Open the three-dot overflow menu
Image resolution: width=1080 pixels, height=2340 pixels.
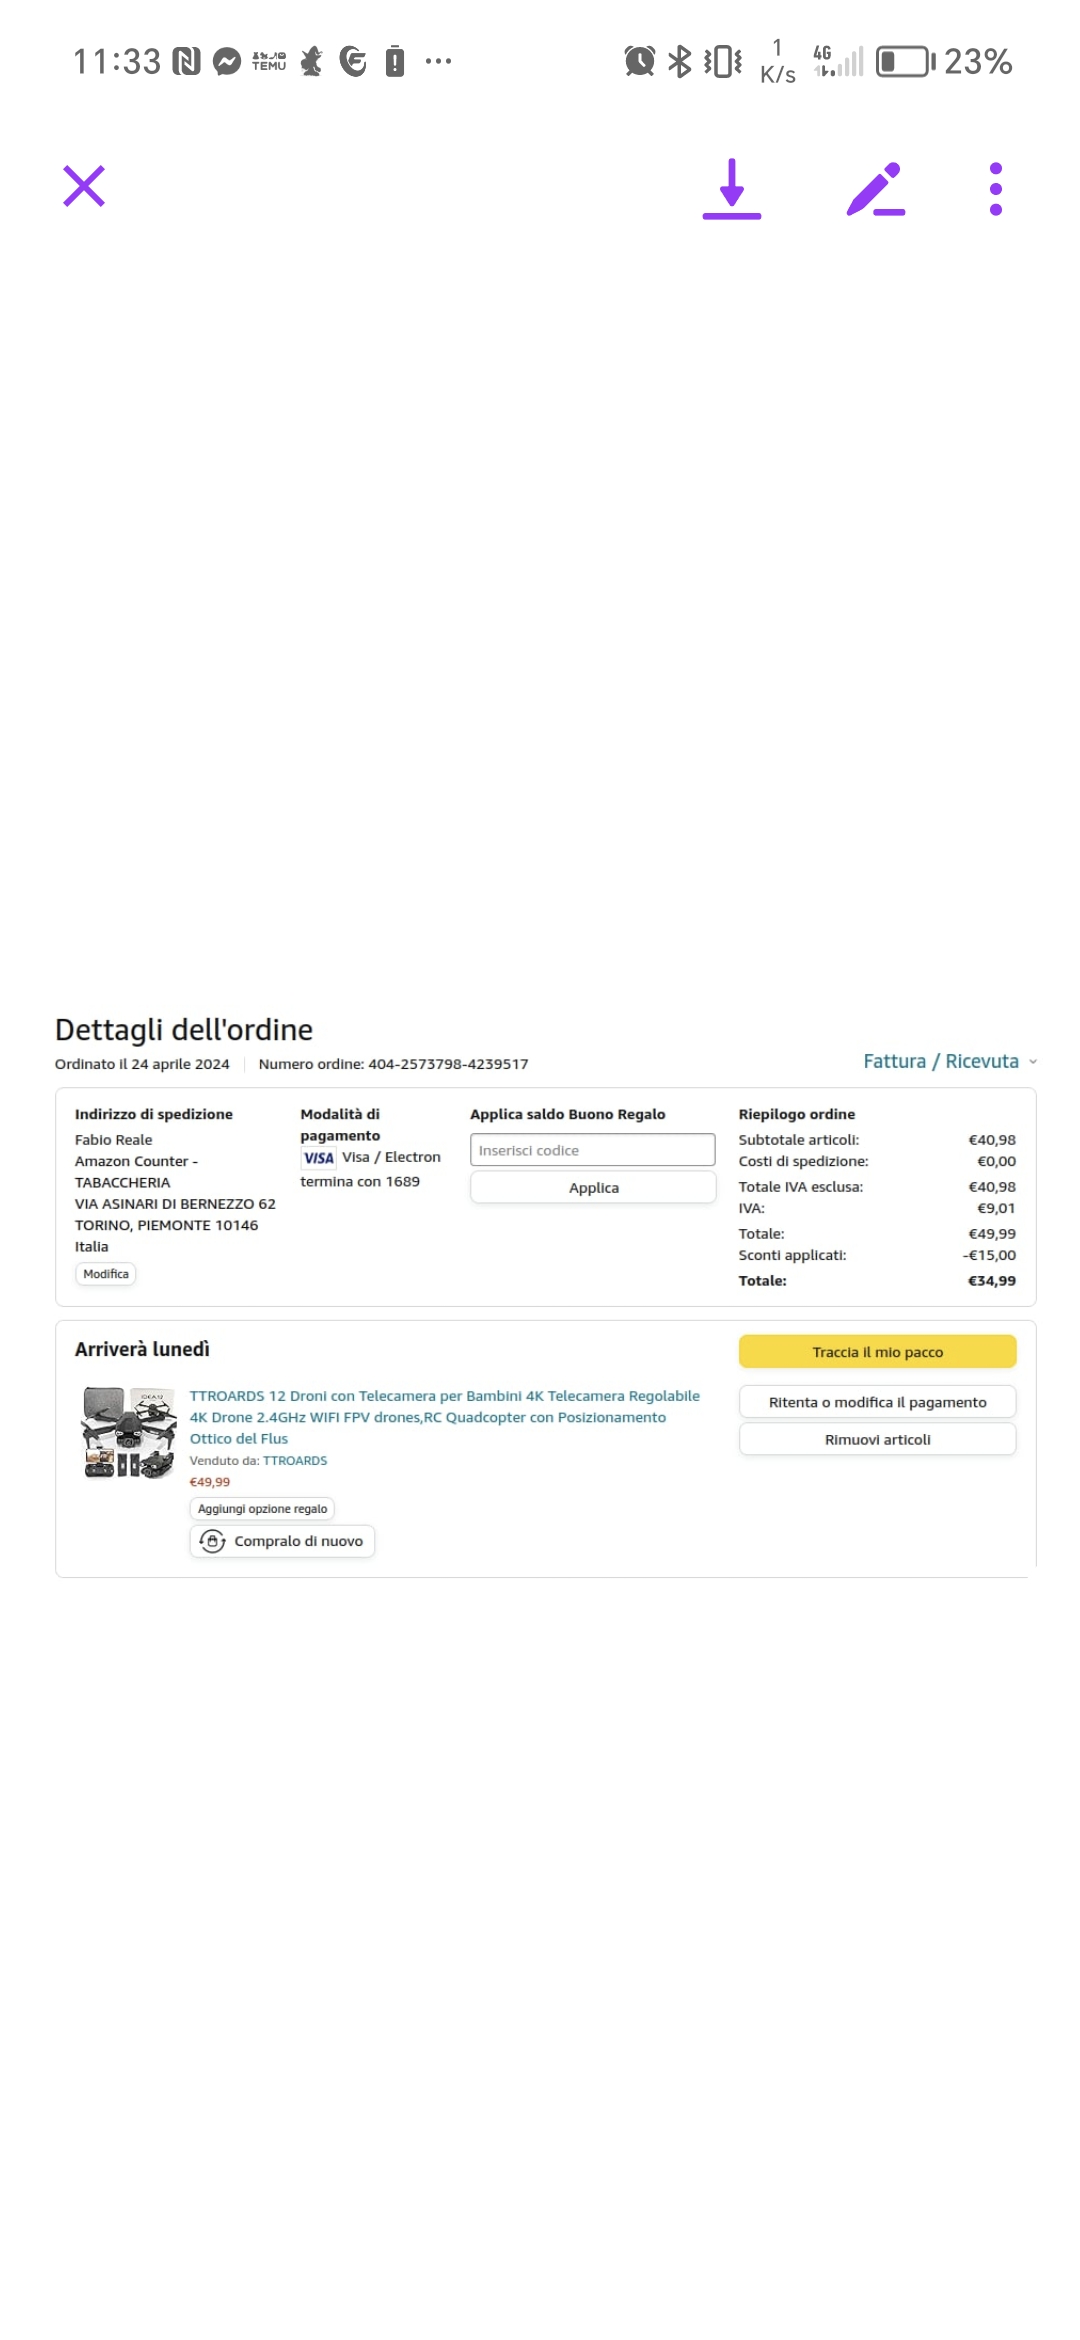click(x=995, y=189)
